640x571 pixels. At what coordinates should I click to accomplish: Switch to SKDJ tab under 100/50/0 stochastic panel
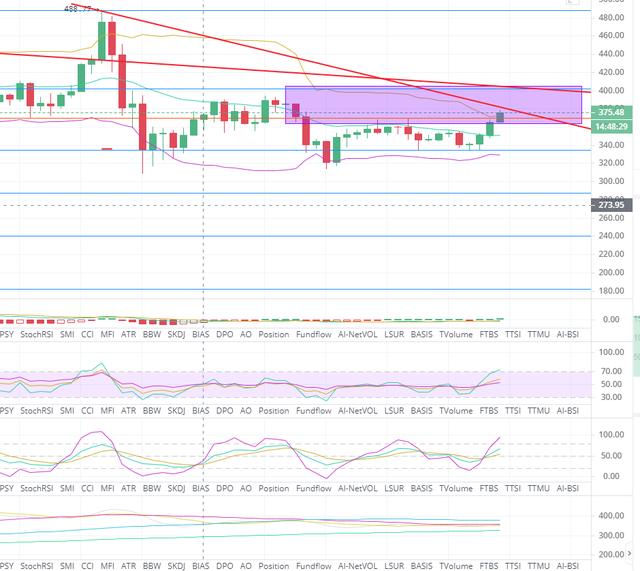(176, 488)
